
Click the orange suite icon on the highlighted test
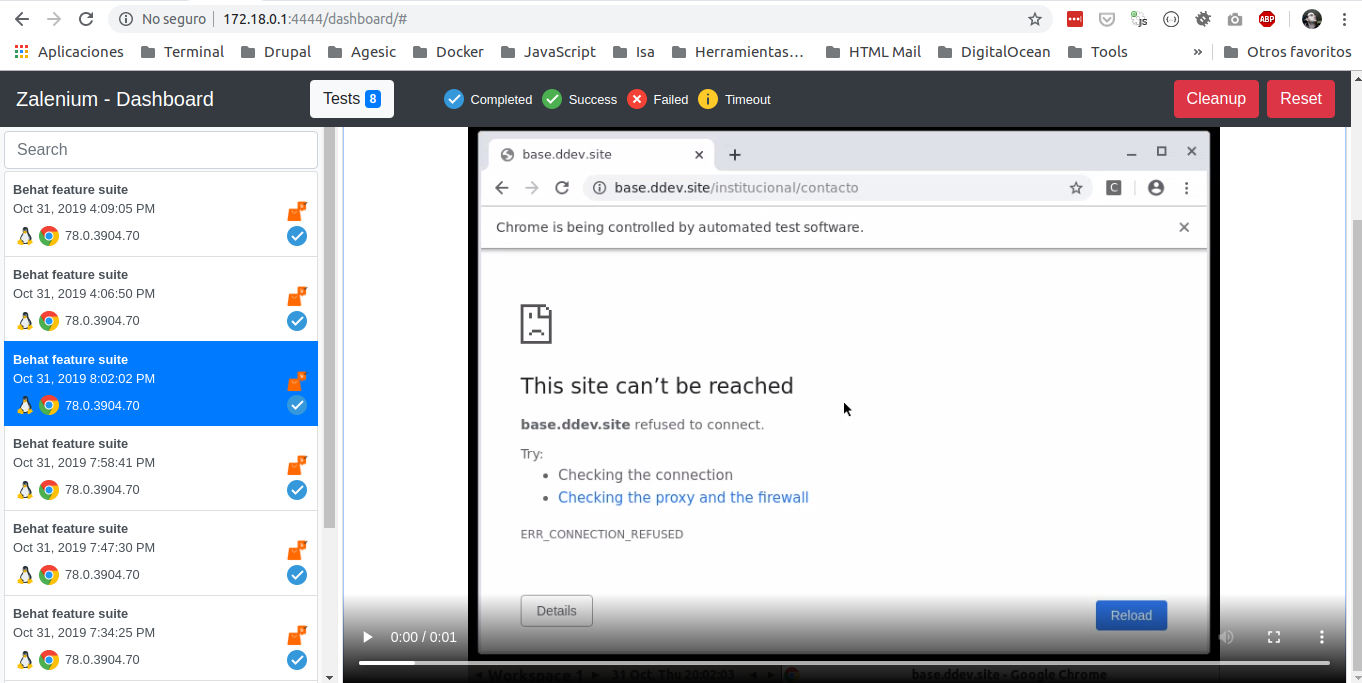tap(297, 381)
